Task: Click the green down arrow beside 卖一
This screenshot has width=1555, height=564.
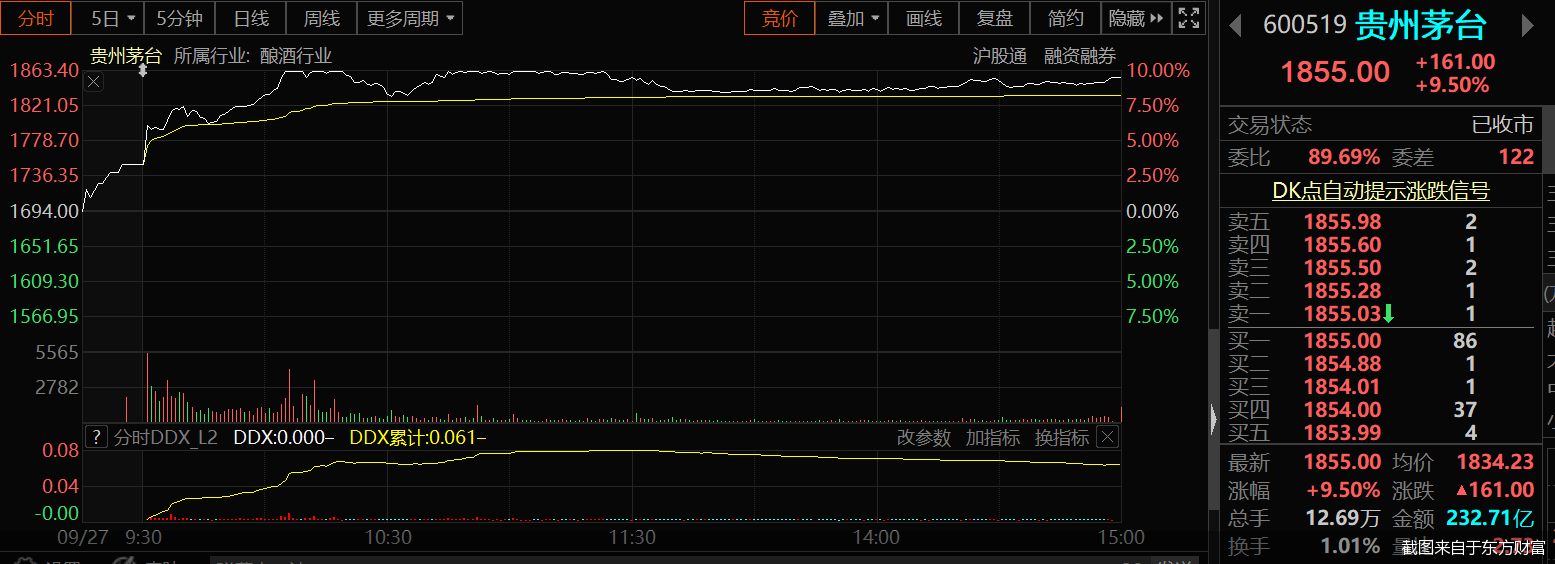Action: click(1388, 314)
